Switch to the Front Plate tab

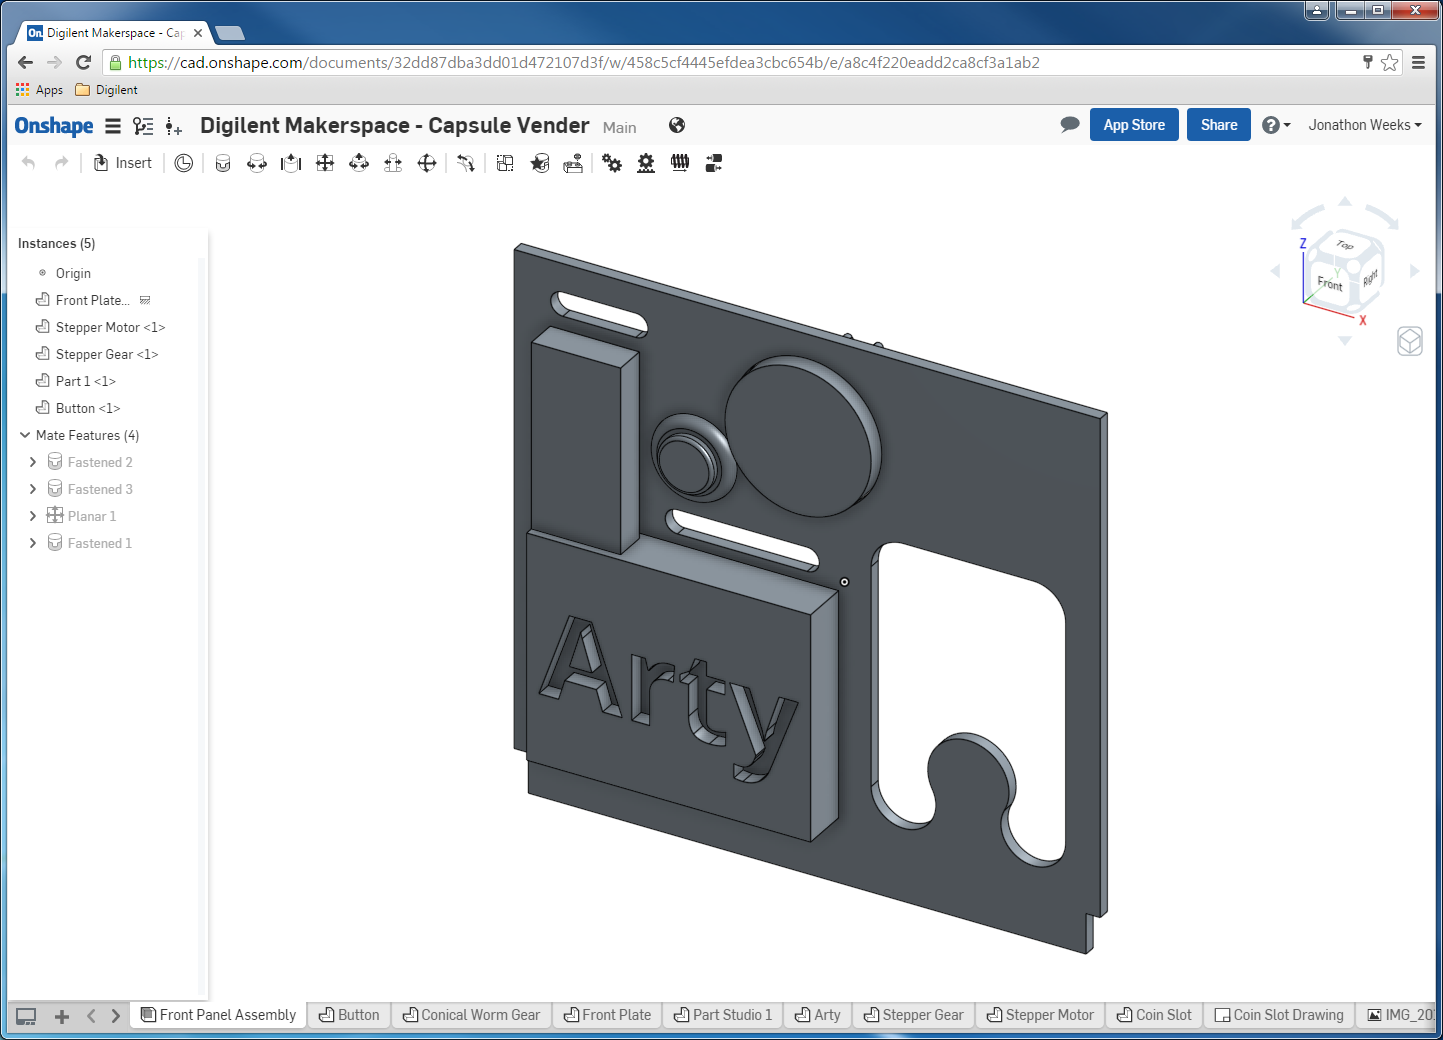pos(607,1015)
